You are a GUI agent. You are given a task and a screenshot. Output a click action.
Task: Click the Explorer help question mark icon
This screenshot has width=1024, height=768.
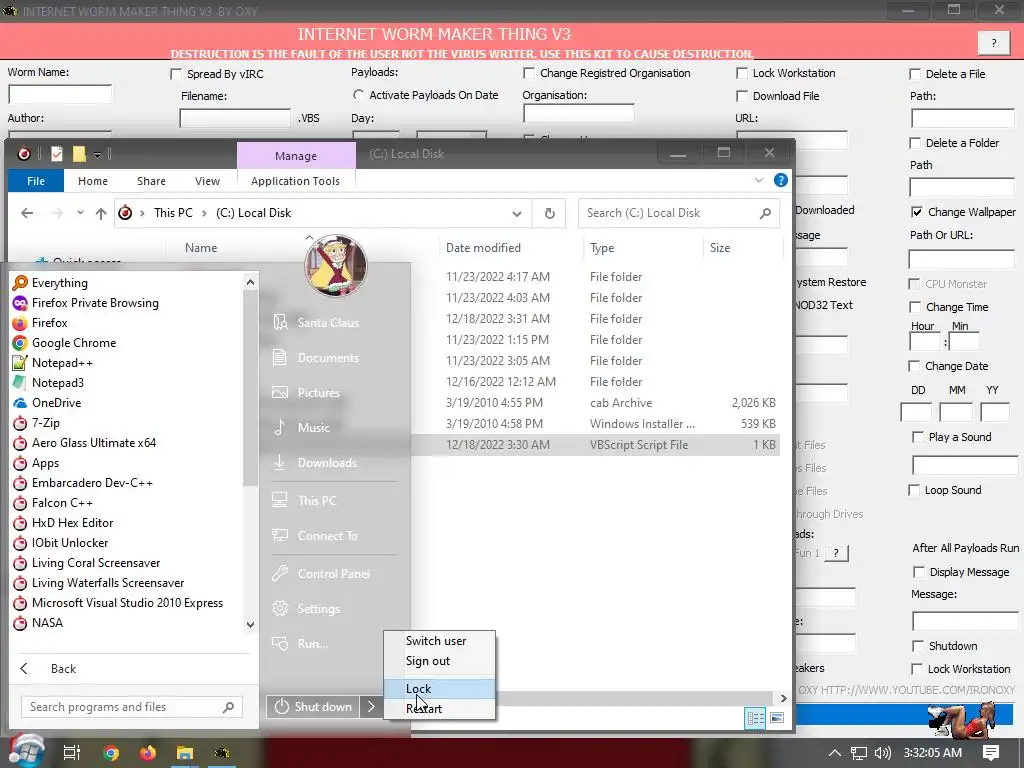[x=780, y=180]
